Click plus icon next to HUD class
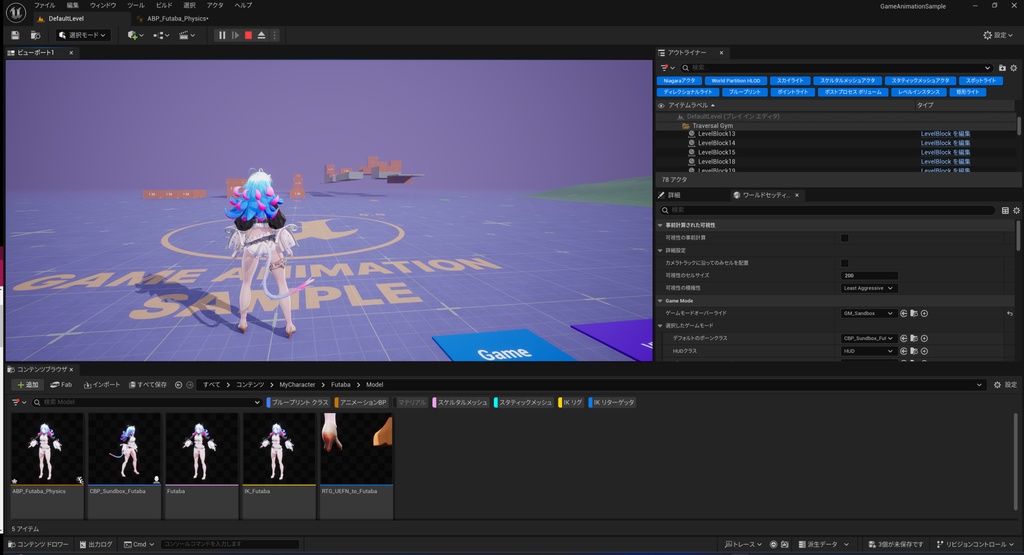 coord(924,351)
